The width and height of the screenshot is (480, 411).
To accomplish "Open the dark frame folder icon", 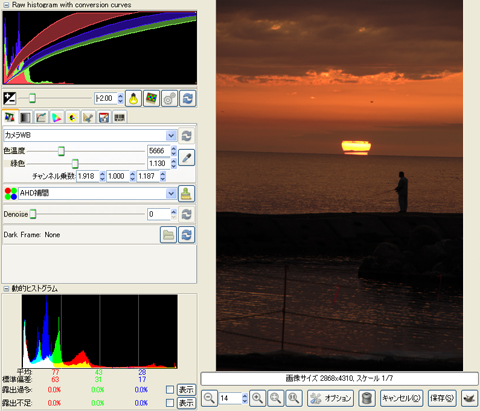I will [x=168, y=235].
